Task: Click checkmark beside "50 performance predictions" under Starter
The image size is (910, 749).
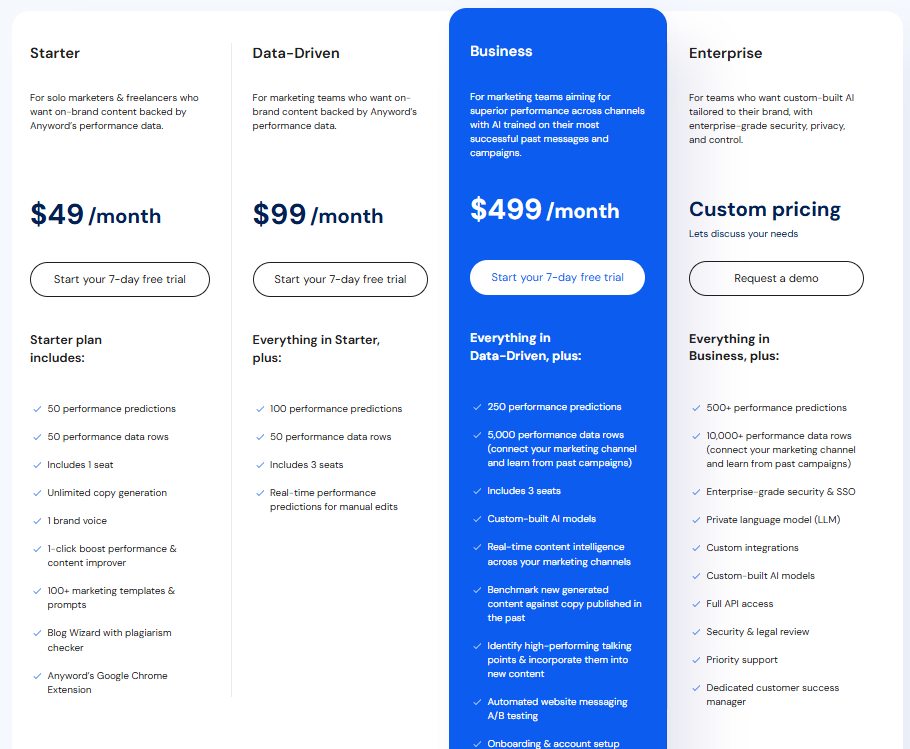Action: (37, 408)
